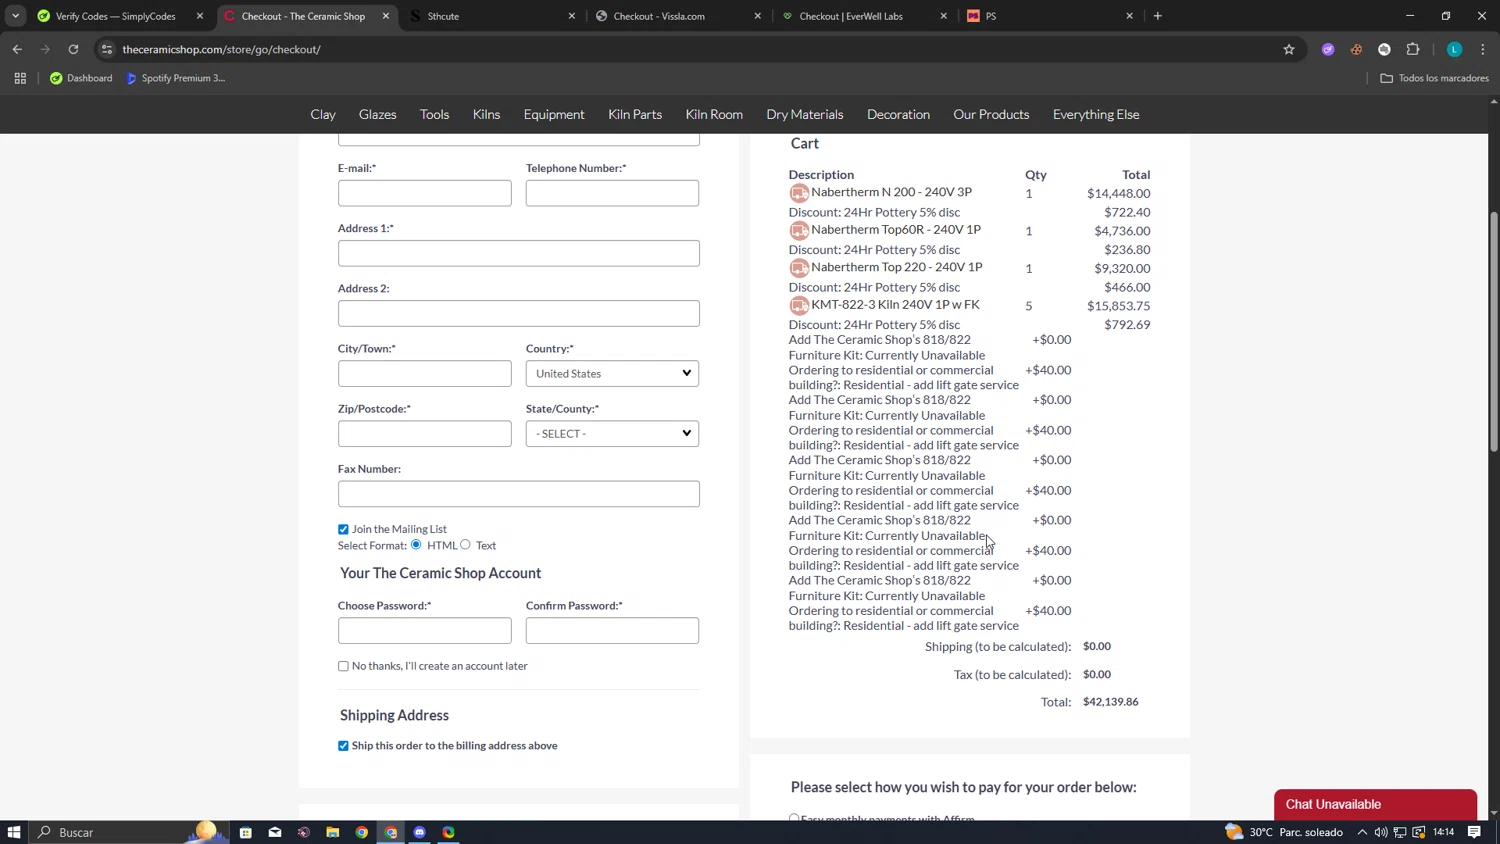
Task: Show hidden system tray icons
Action: click(x=1362, y=832)
